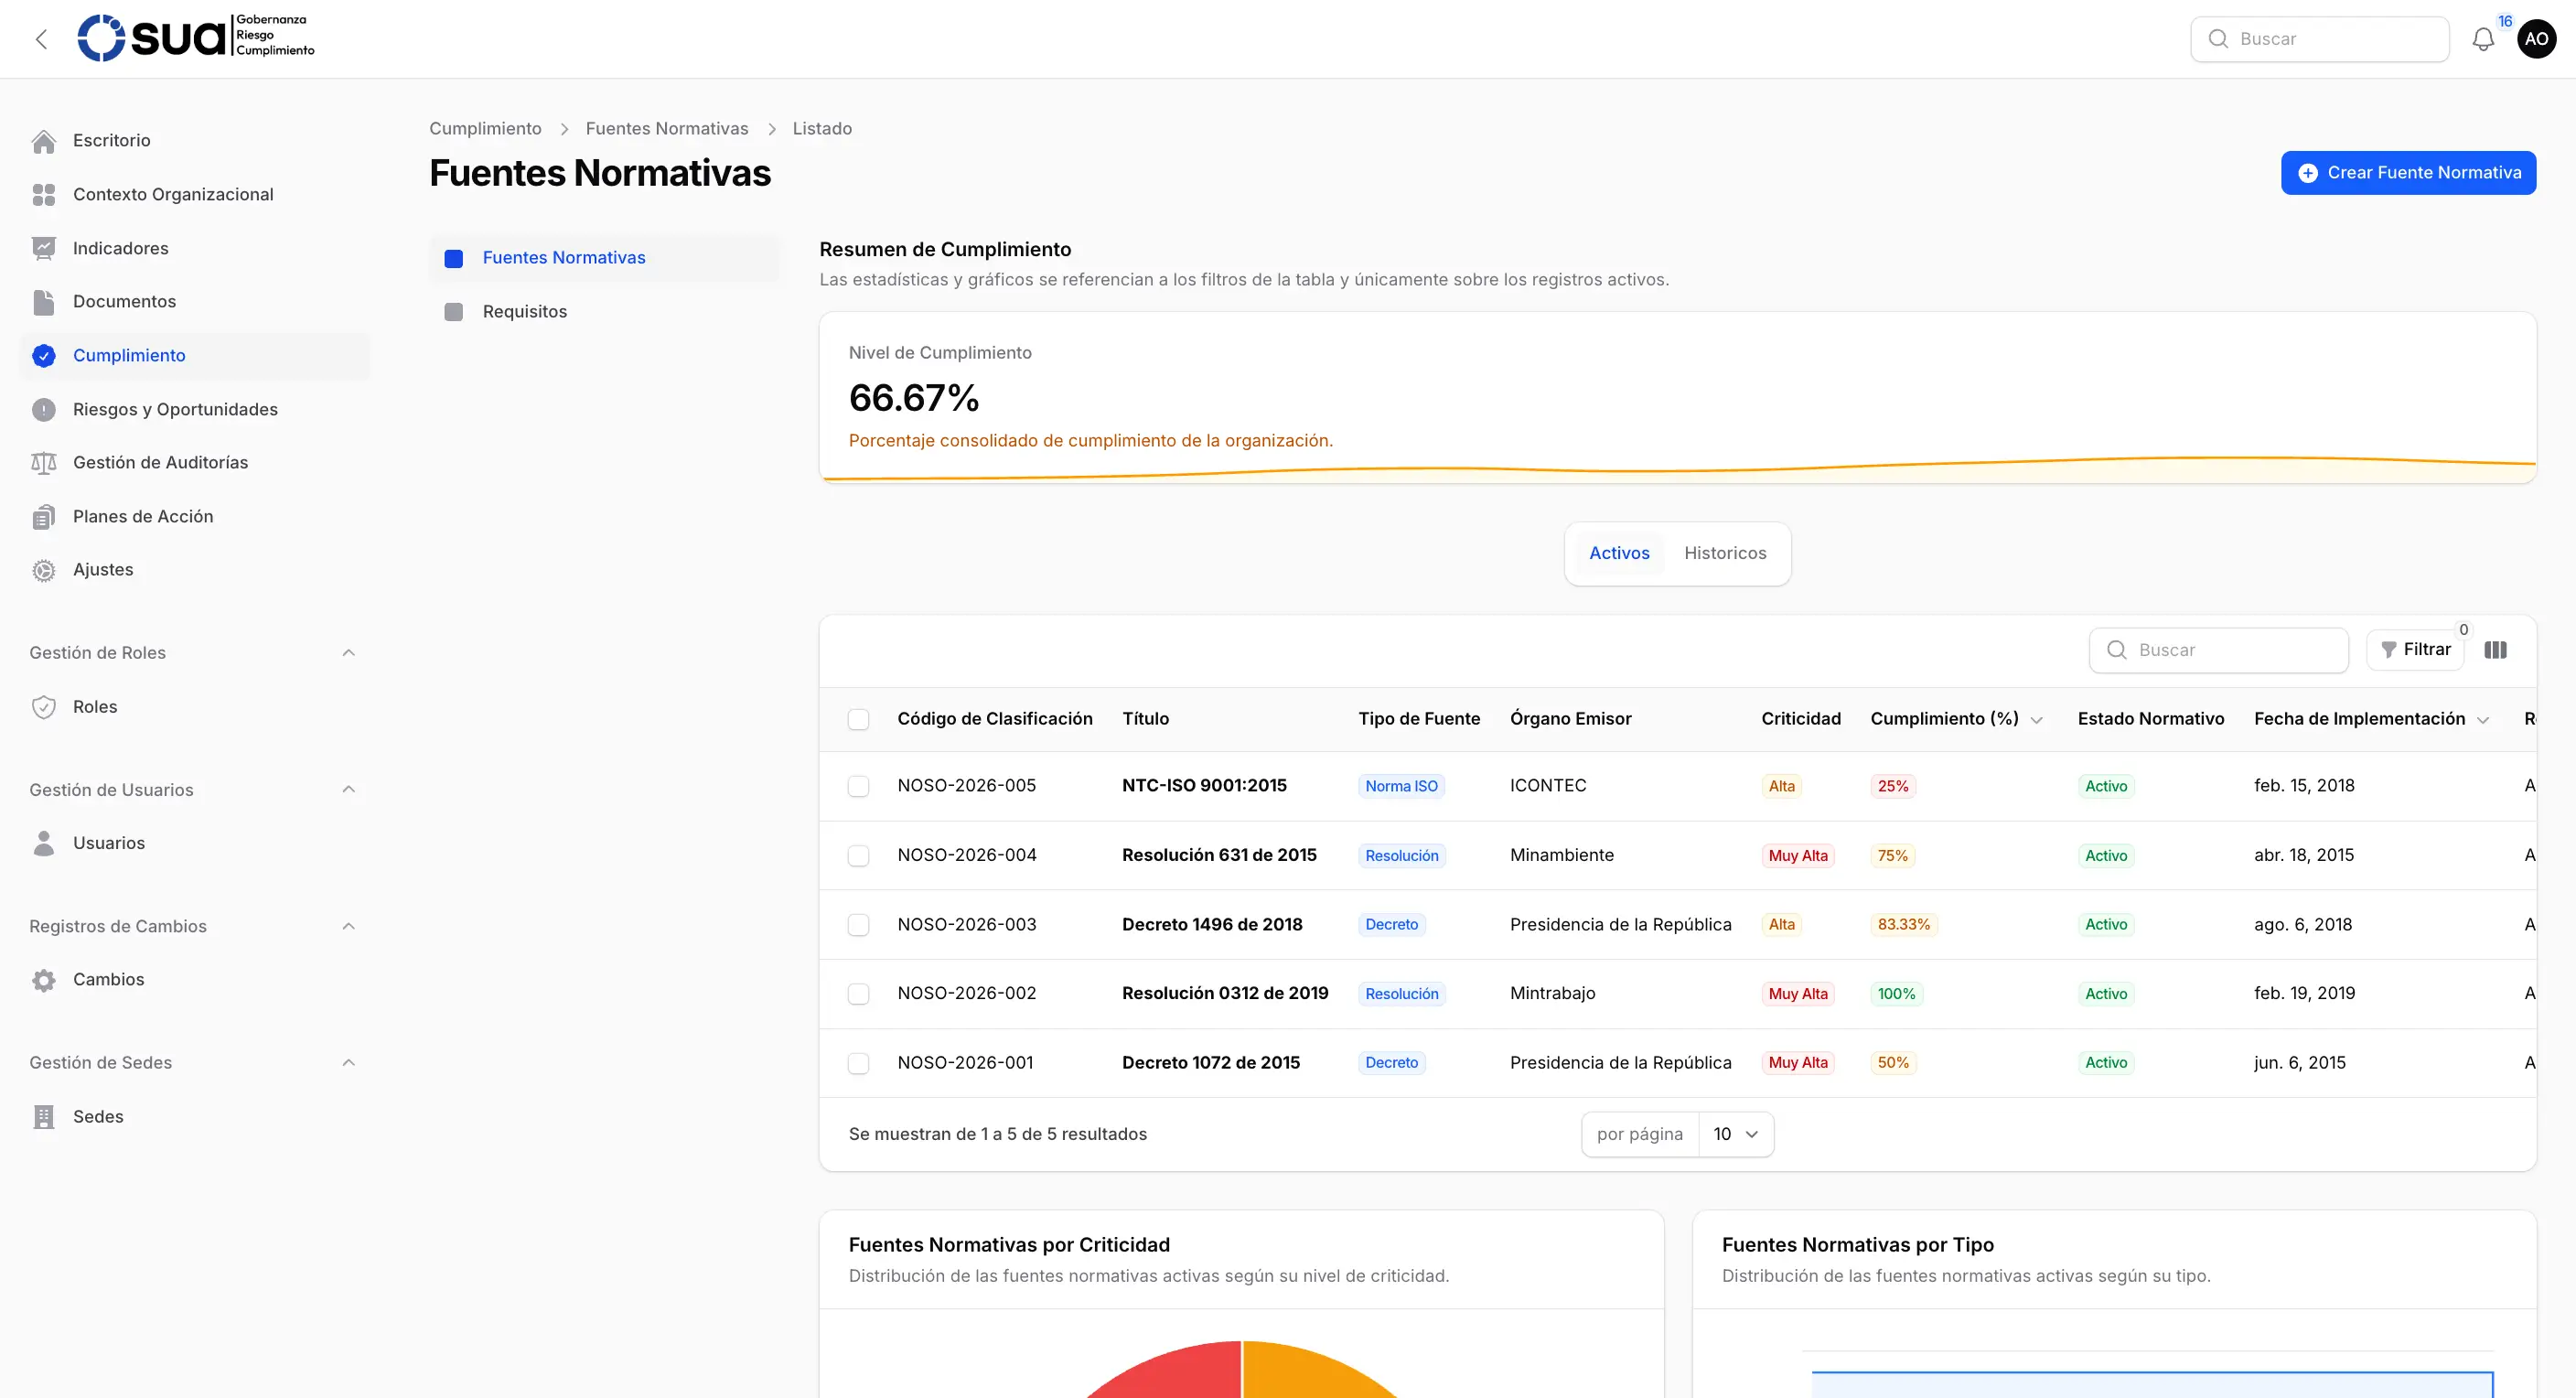Collapse the Gestión de Usuarios section
Viewport: 2576px width, 1398px height.
tap(348, 790)
